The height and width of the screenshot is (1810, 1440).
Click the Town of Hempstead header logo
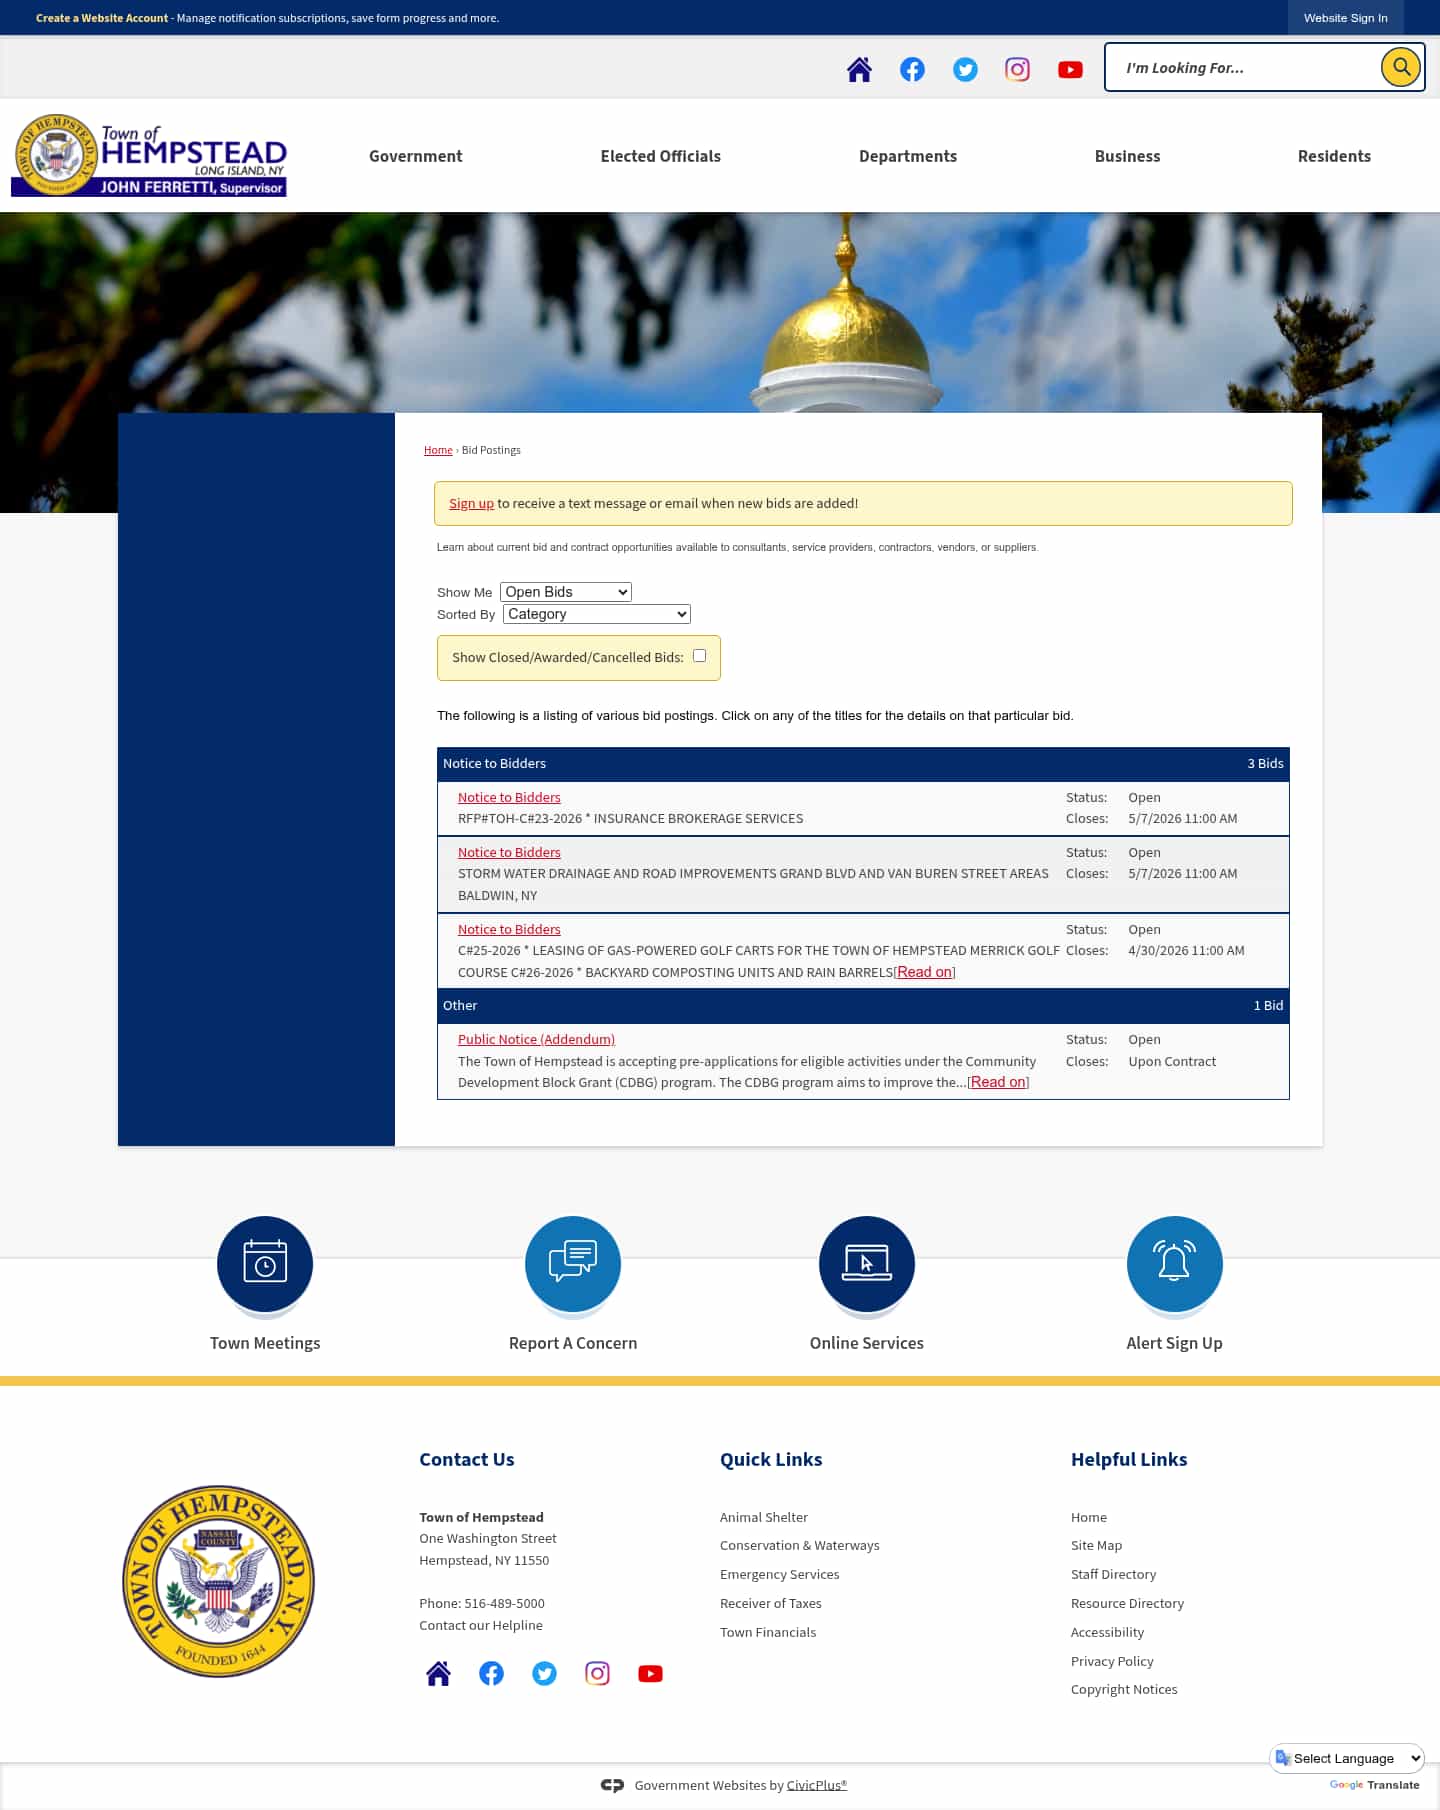coord(149,155)
